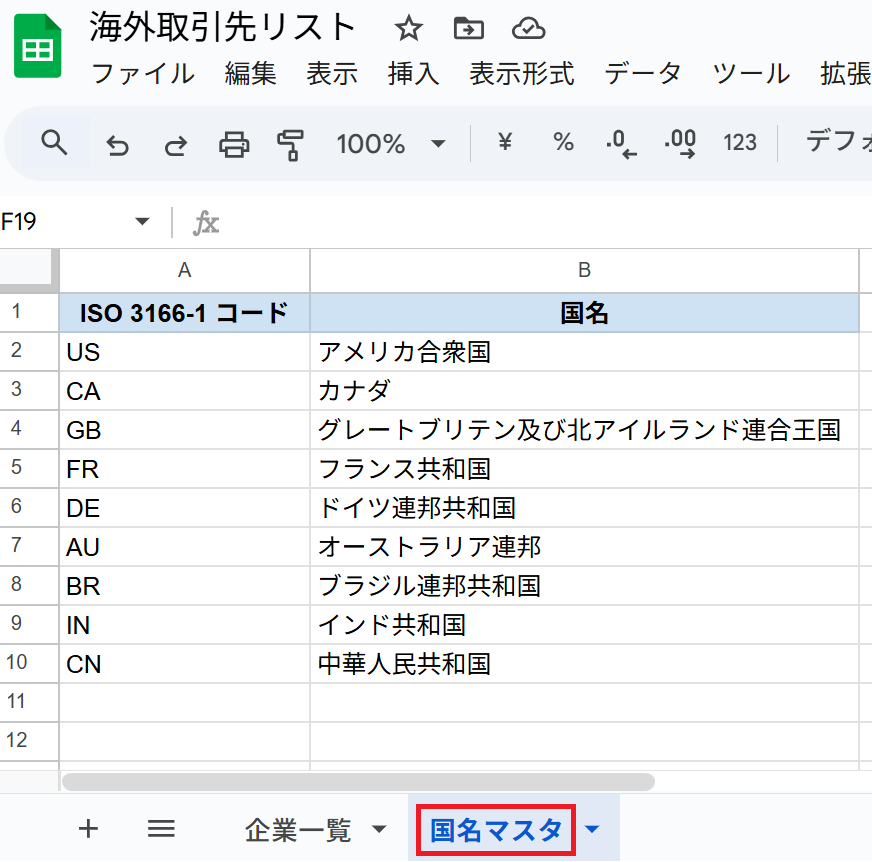Select cell containing アメリカ合衆国

point(584,352)
